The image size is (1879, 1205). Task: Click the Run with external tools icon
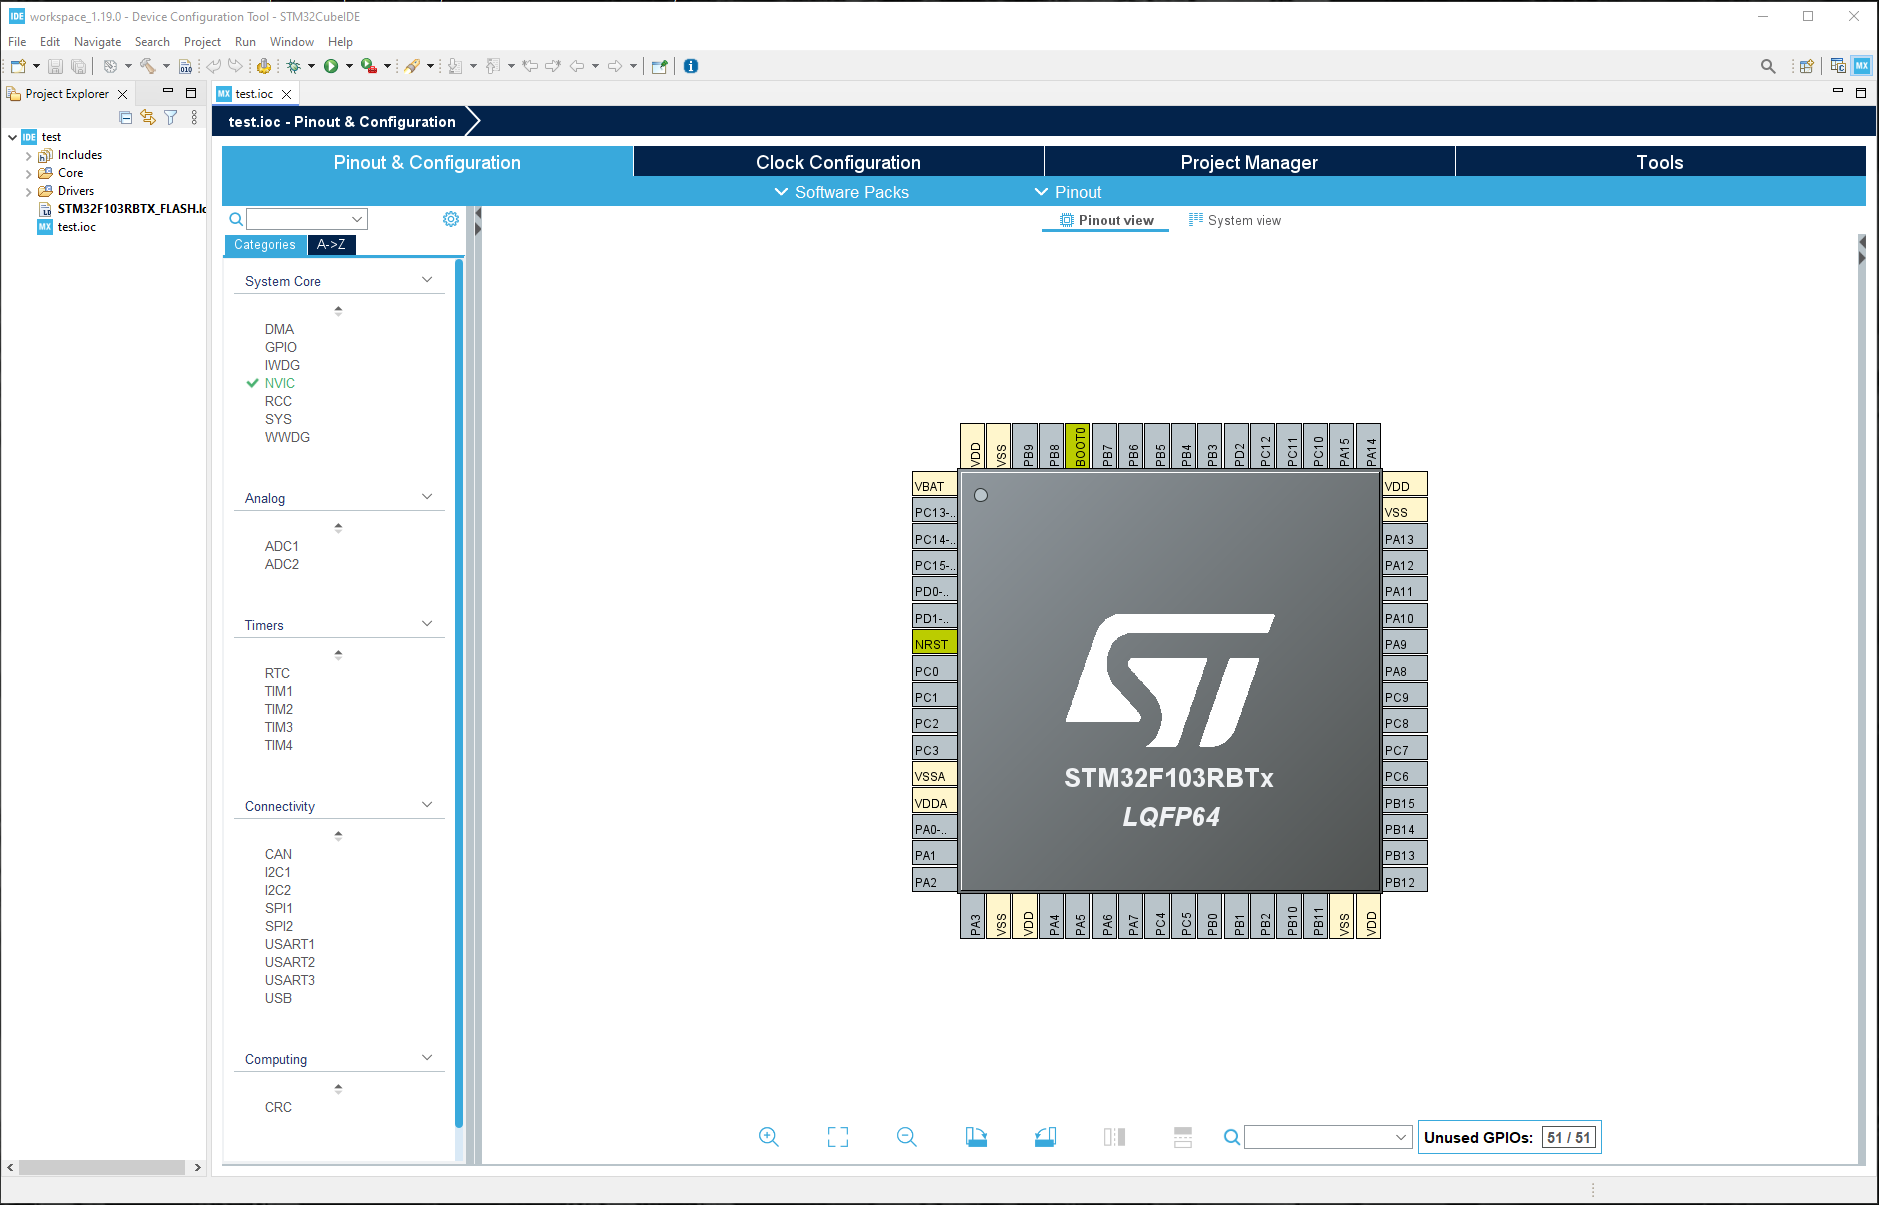click(x=369, y=66)
